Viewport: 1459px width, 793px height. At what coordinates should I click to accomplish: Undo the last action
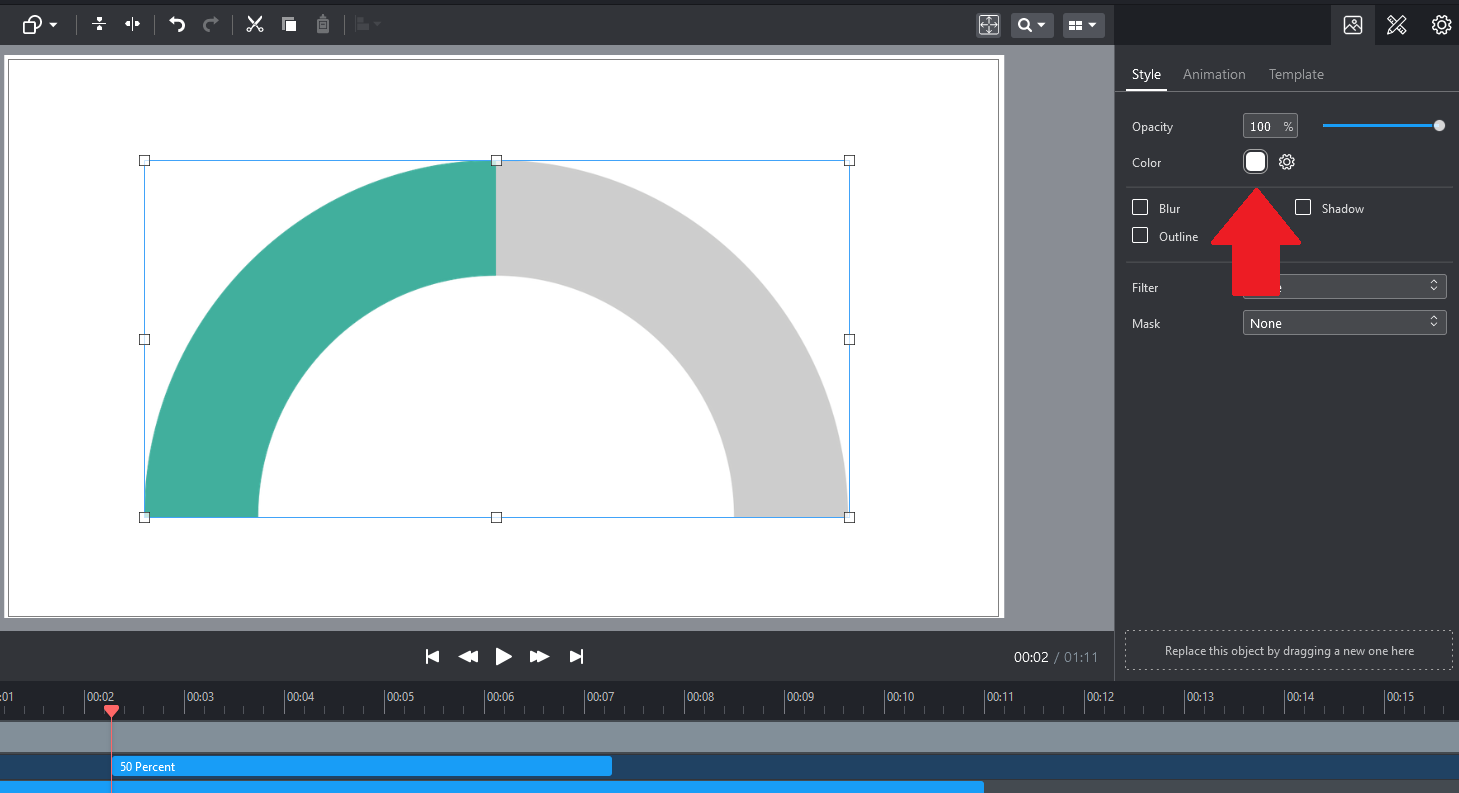click(x=177, y=25)
